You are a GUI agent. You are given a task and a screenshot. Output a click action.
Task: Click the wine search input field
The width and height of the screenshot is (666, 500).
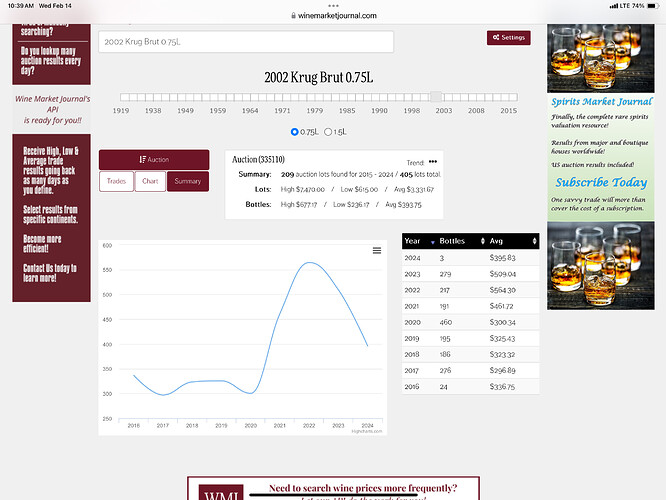(246, 42)
